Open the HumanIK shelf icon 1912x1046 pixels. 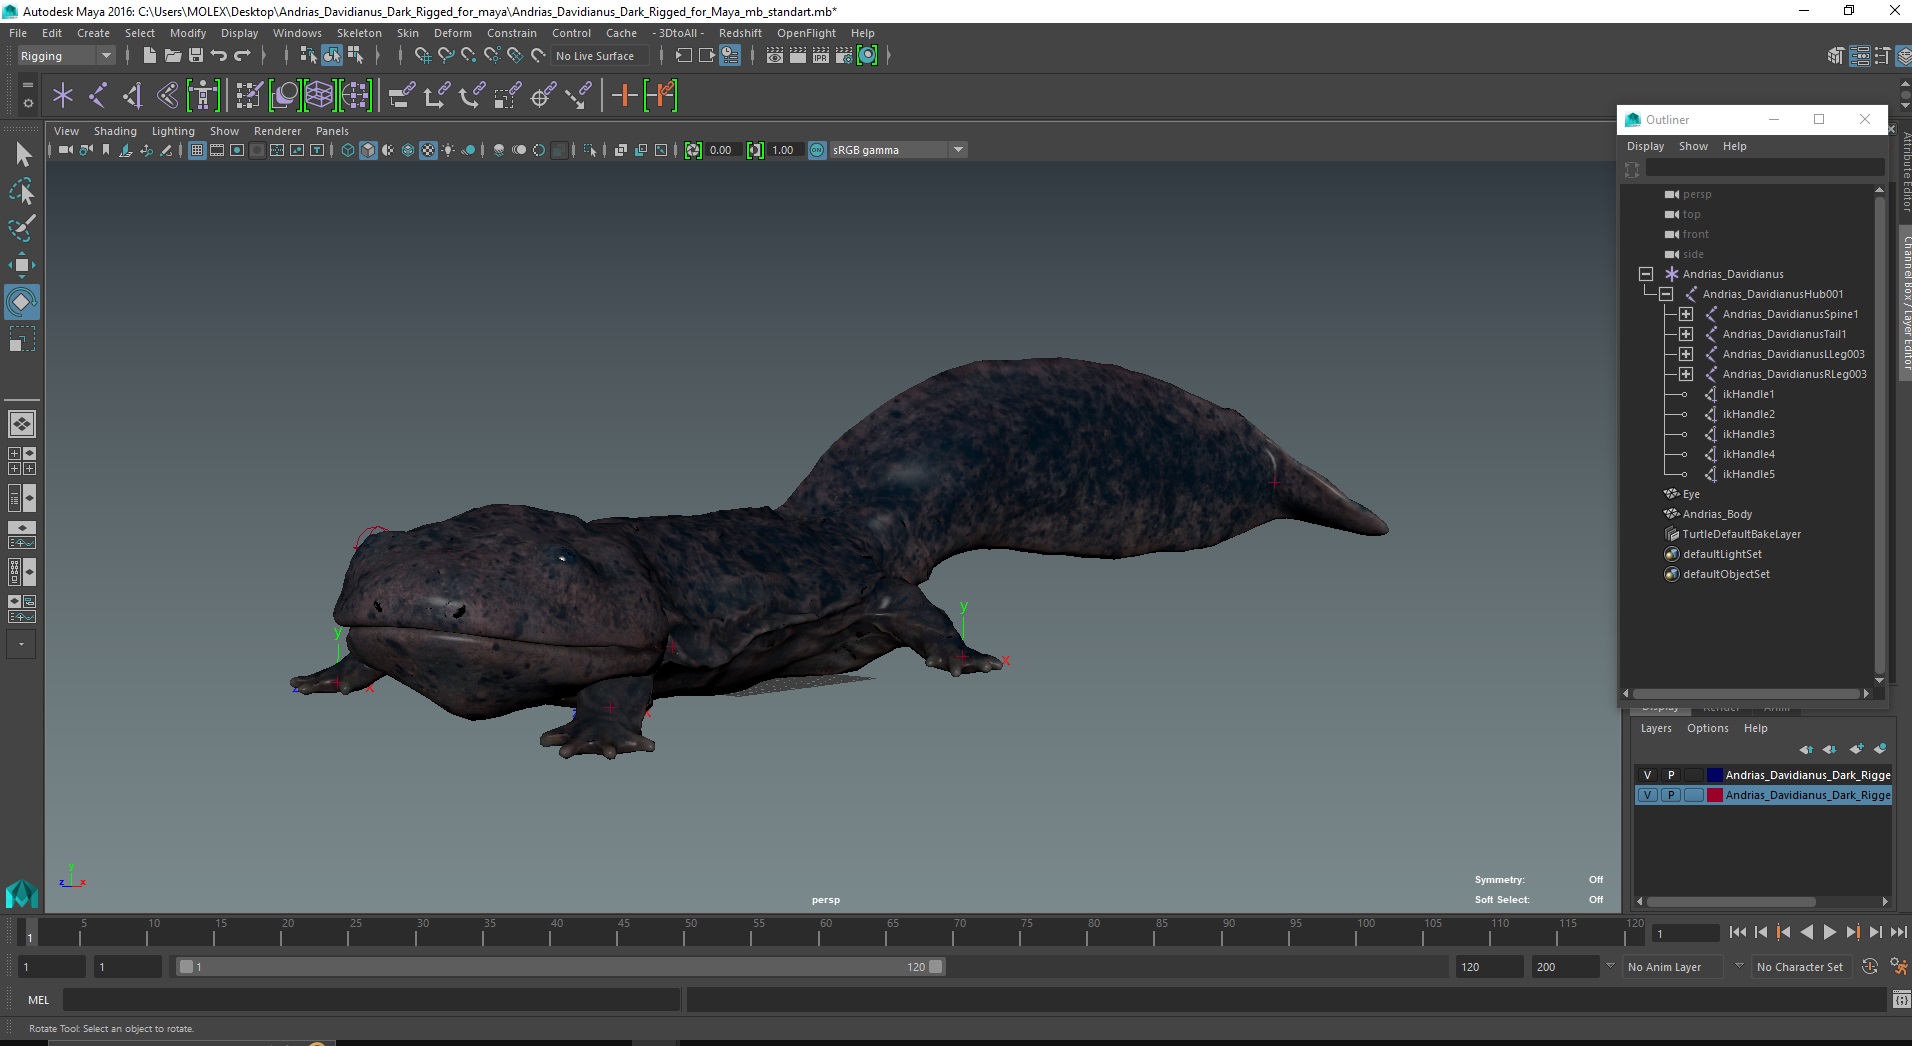point(203,96)
